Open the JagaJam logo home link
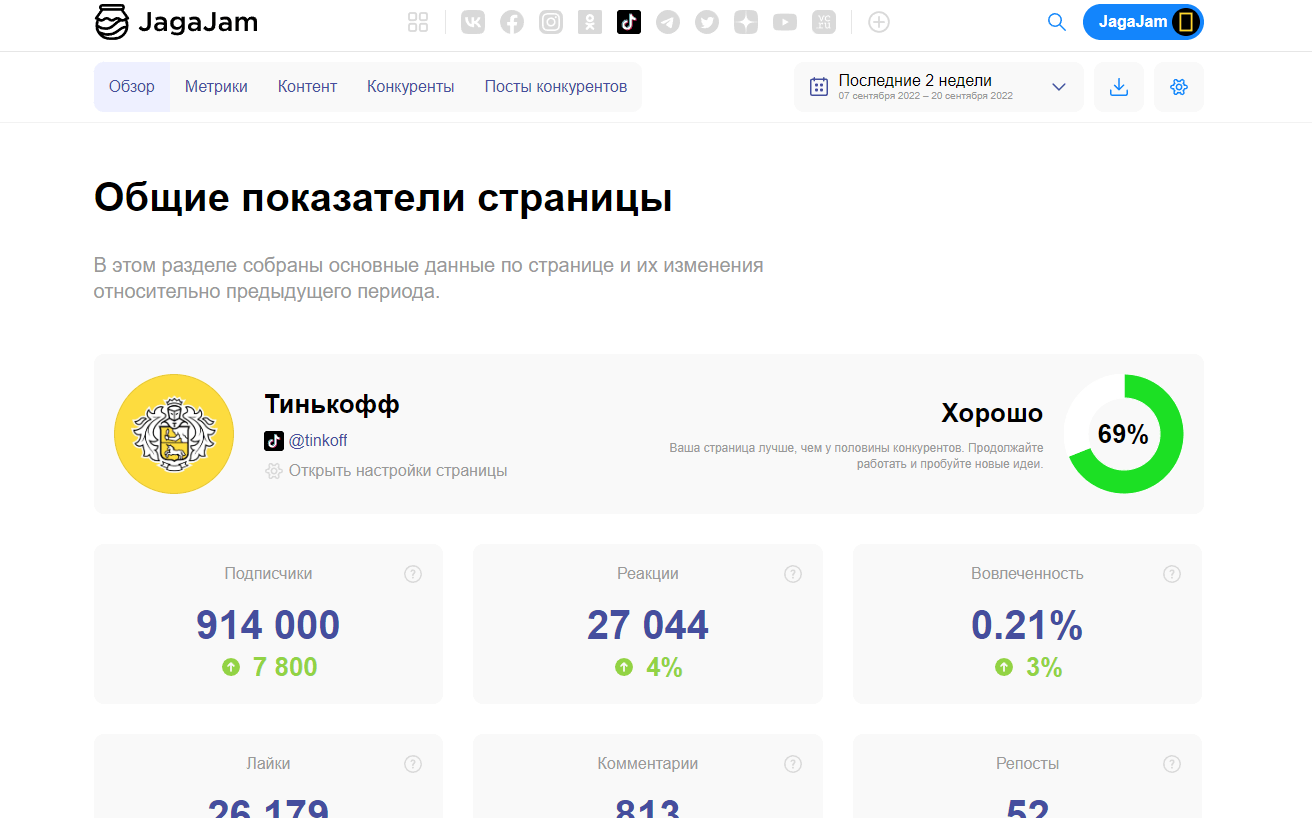The width and height of the screenshot is (1312, 818). [x=176, y=22]
